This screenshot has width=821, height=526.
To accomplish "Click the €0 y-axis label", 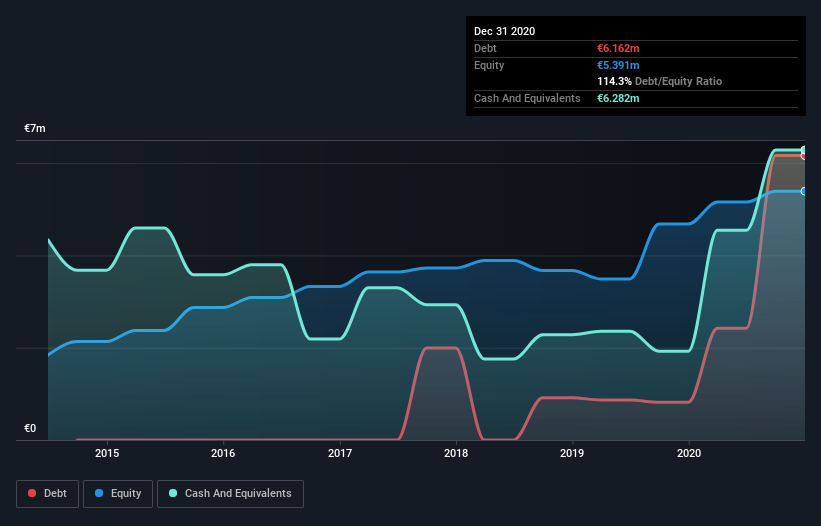I will coord(30,429).
